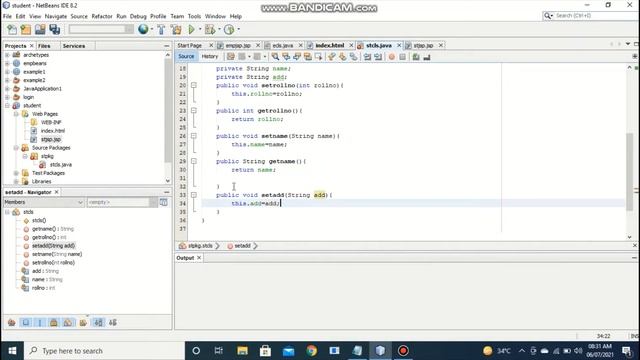The width and height of the screenshot is (640, 360).
Task: Collapse the setadd method code fold
Action: (x=194, y=195)
